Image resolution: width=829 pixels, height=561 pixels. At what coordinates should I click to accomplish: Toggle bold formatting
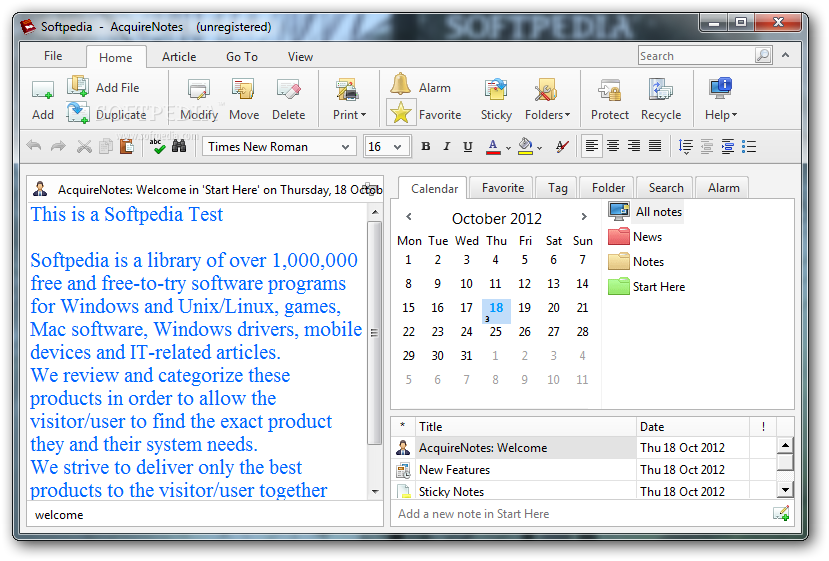[x=426, y=146]
